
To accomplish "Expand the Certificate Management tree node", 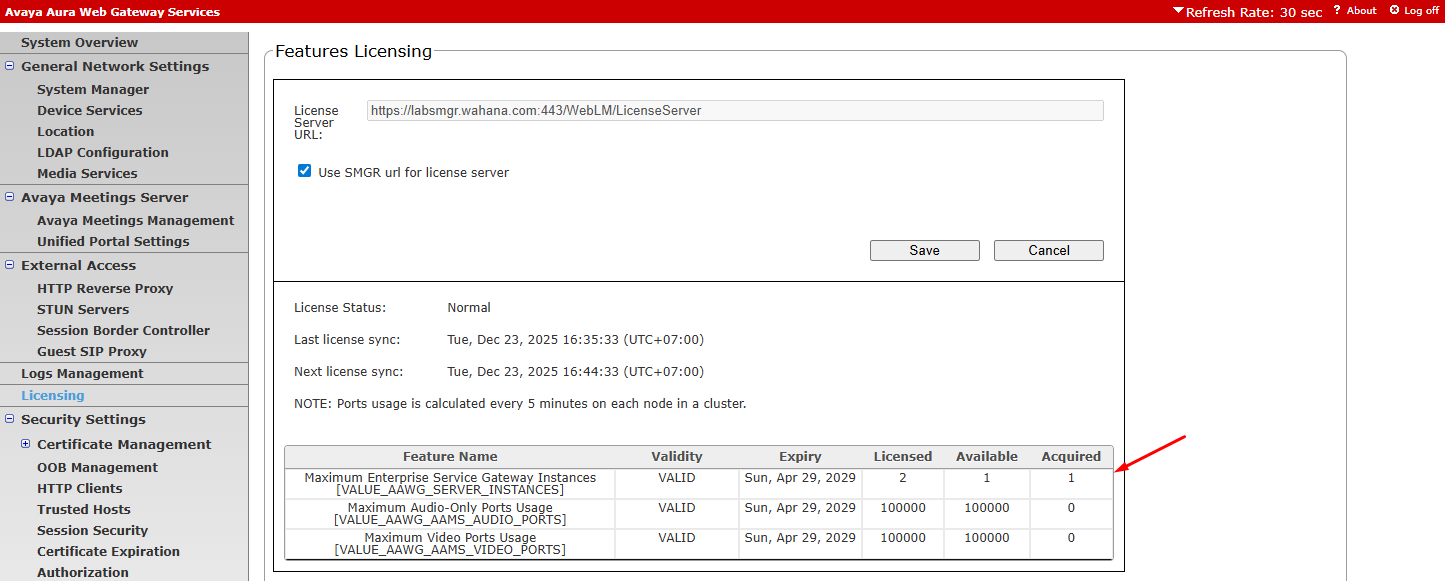I will click(x=26, y=444).
